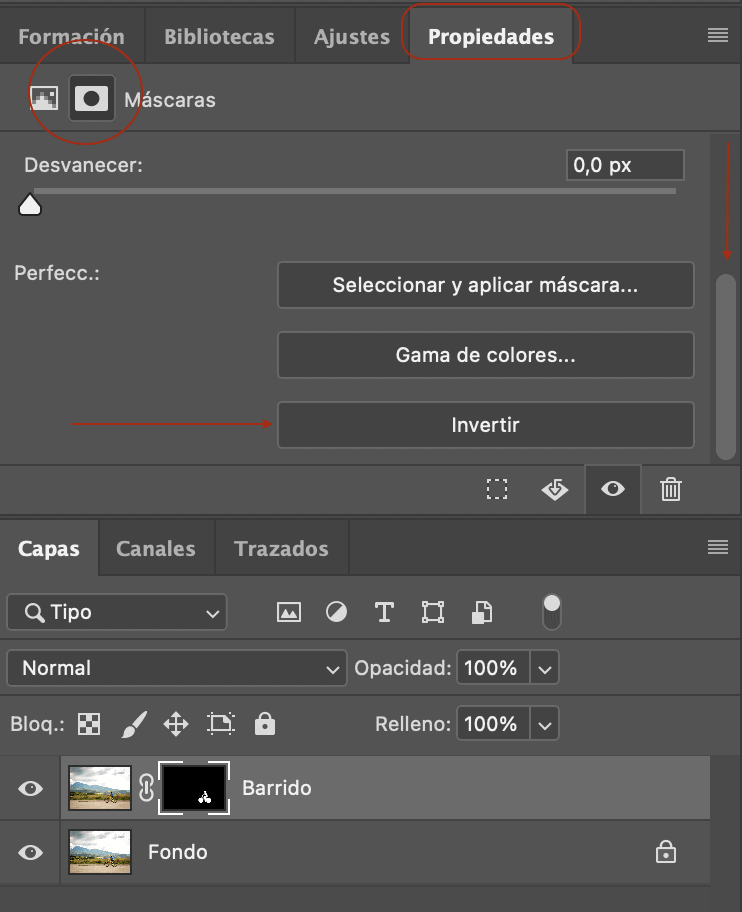The width and height of the screenshot is (742, 912).
Task: Filter layers by type text icon
Action: 384,612
